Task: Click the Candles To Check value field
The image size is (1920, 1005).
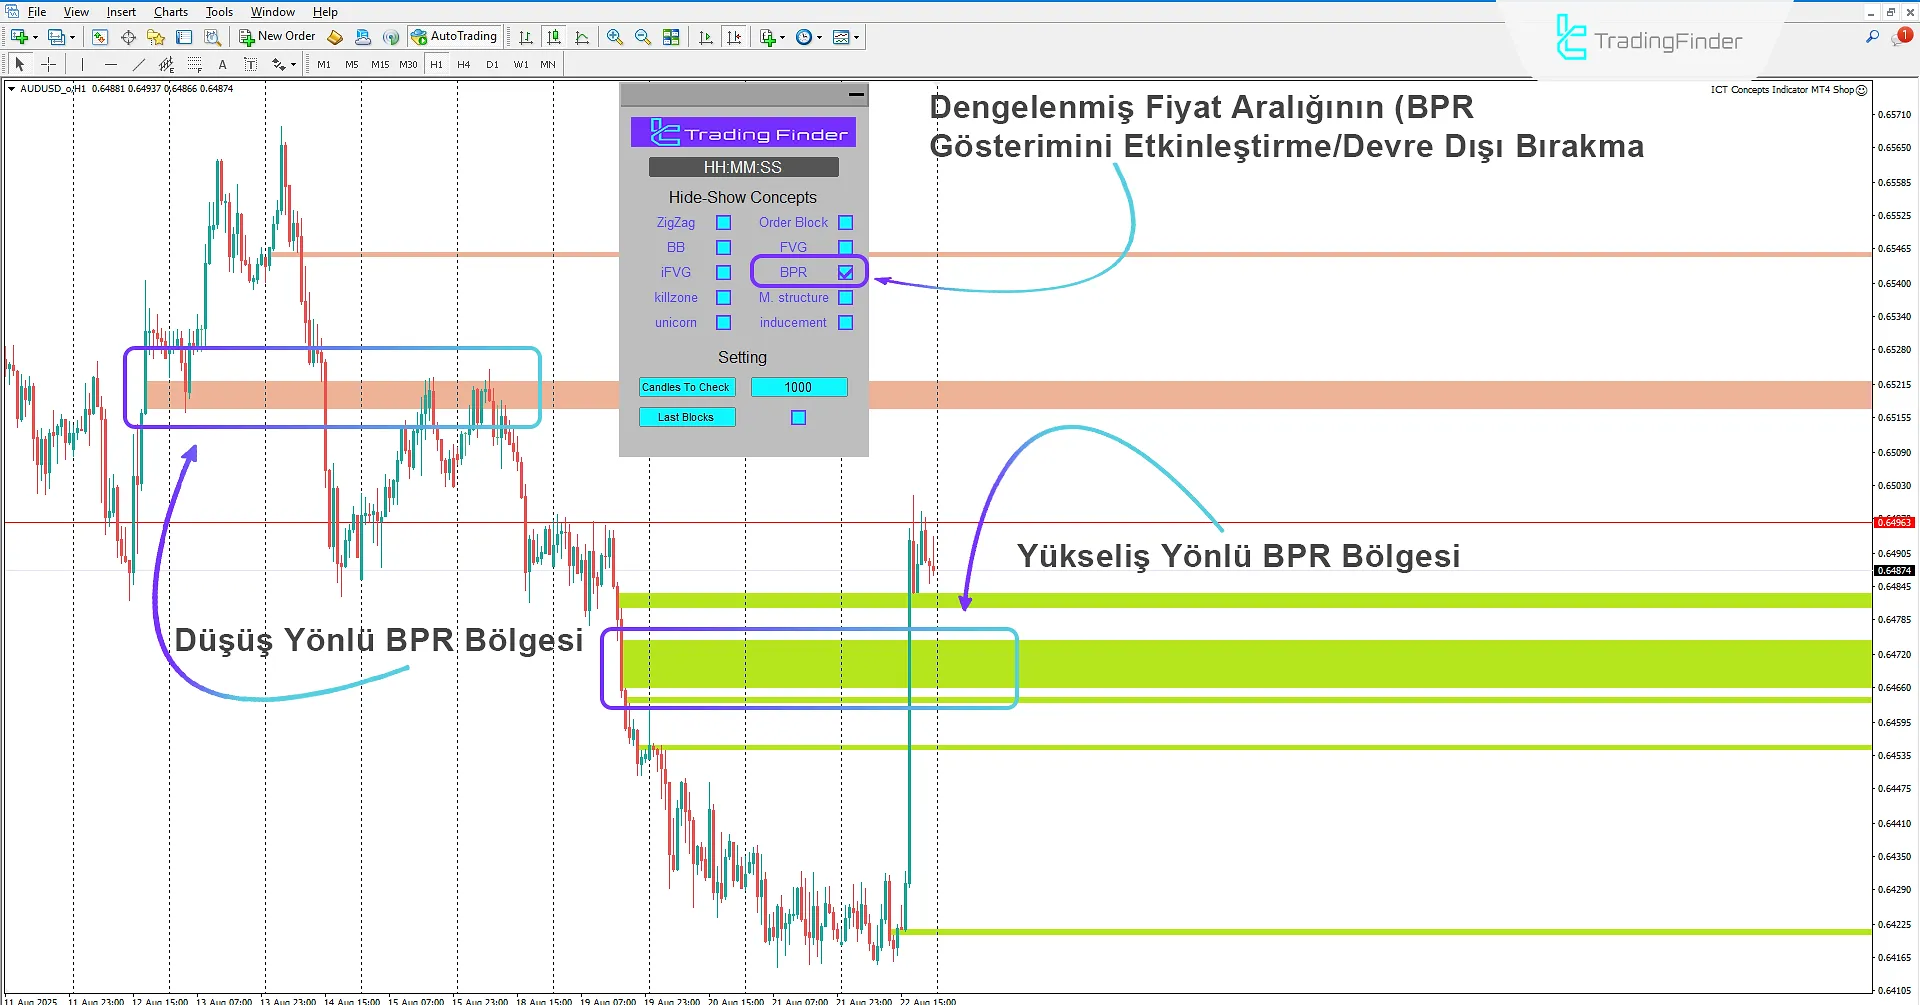Action: pyautogui.click(x=798, y=387)
